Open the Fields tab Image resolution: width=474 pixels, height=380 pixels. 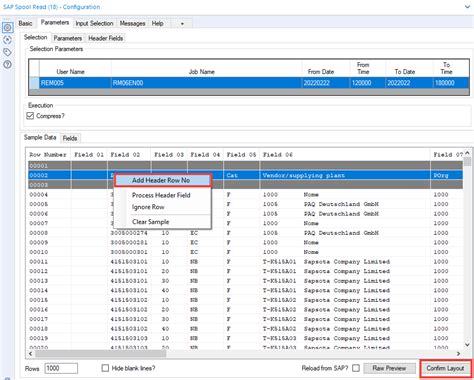tap(70, 138)
